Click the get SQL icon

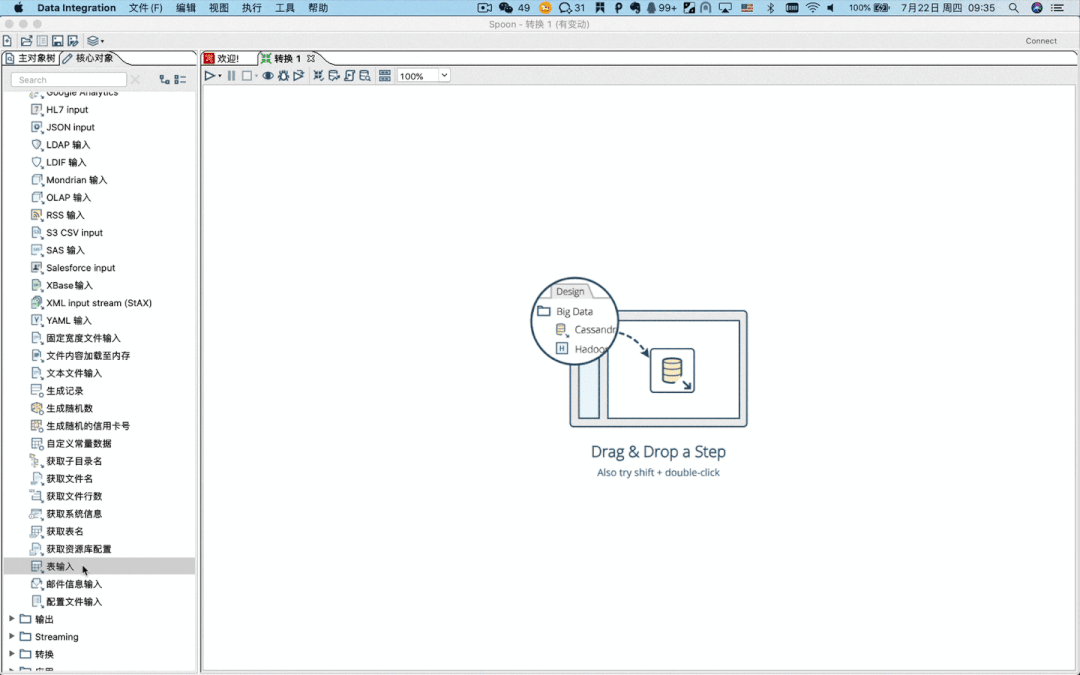[x=349, y=76]
